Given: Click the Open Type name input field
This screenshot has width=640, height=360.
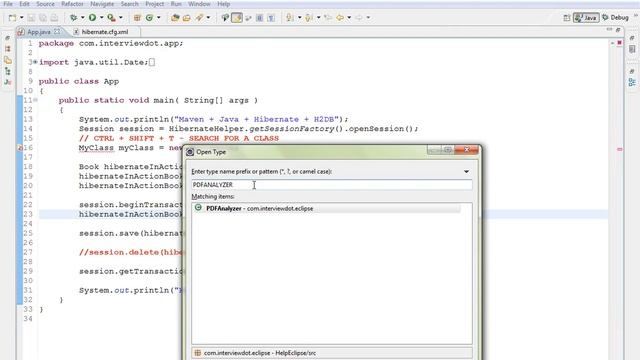Looking at the screenshot, I should [x=331, y=185].
